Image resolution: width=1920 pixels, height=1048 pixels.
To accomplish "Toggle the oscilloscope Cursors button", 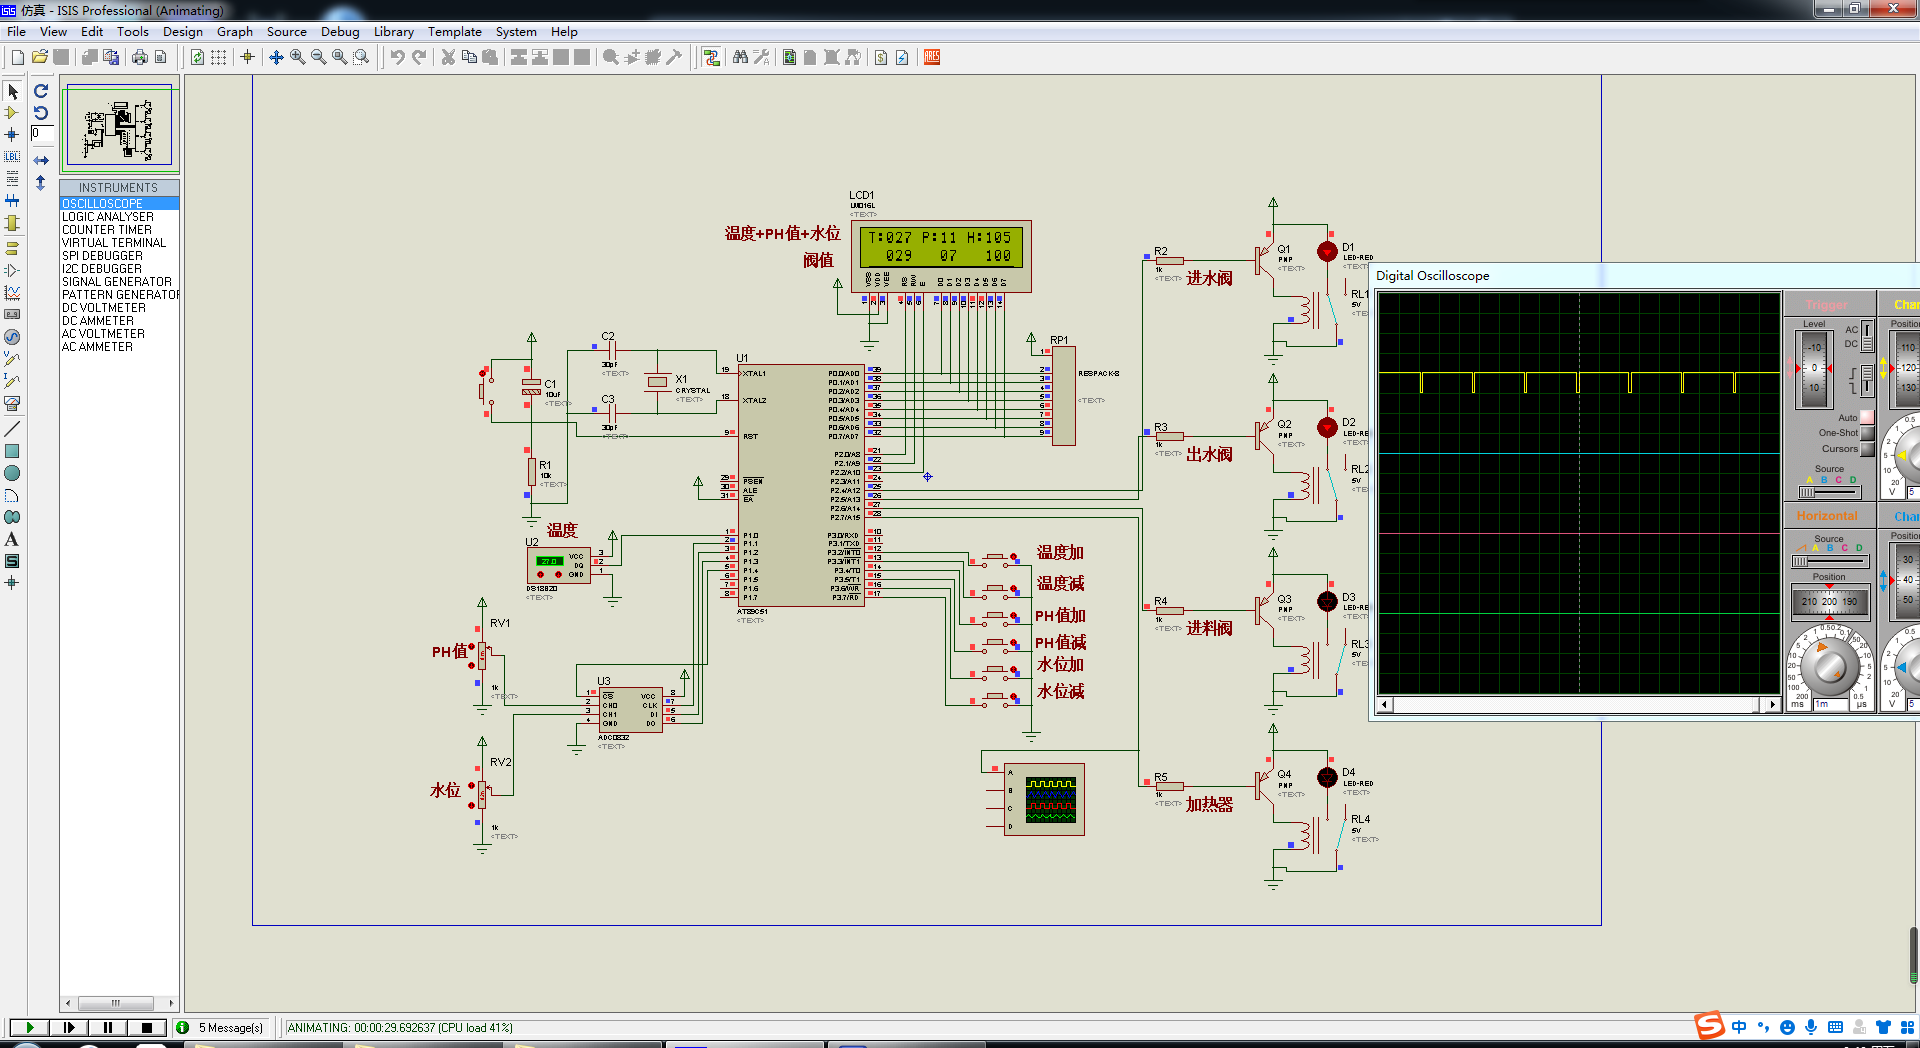I will tap(1867, 449).
